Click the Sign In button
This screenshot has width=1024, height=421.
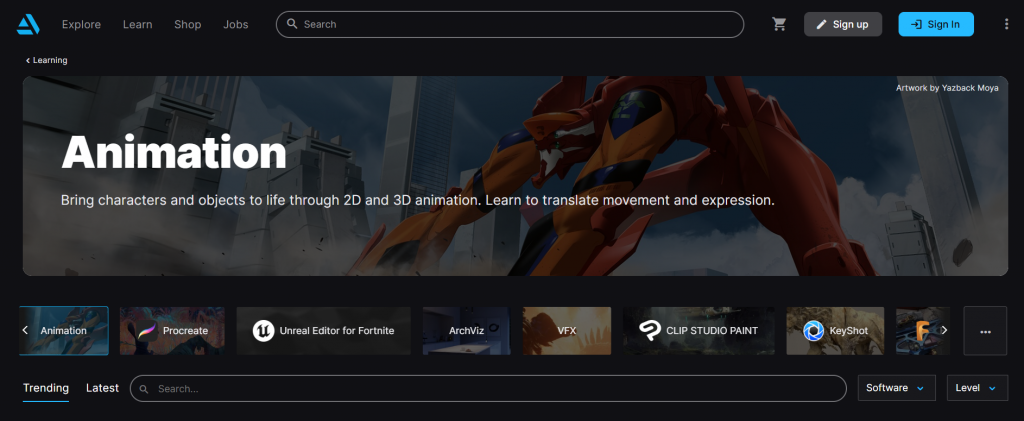(x=936, y=24)
